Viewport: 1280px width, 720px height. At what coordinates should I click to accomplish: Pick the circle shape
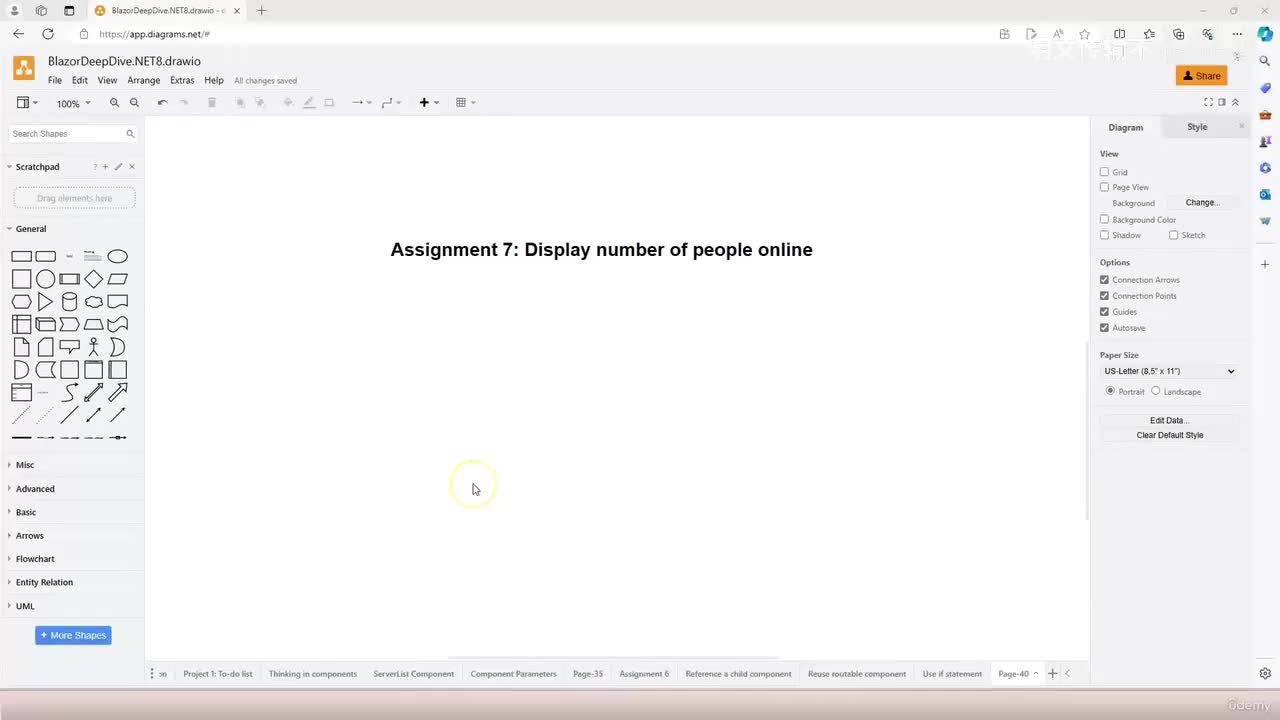tap(45, 279)
